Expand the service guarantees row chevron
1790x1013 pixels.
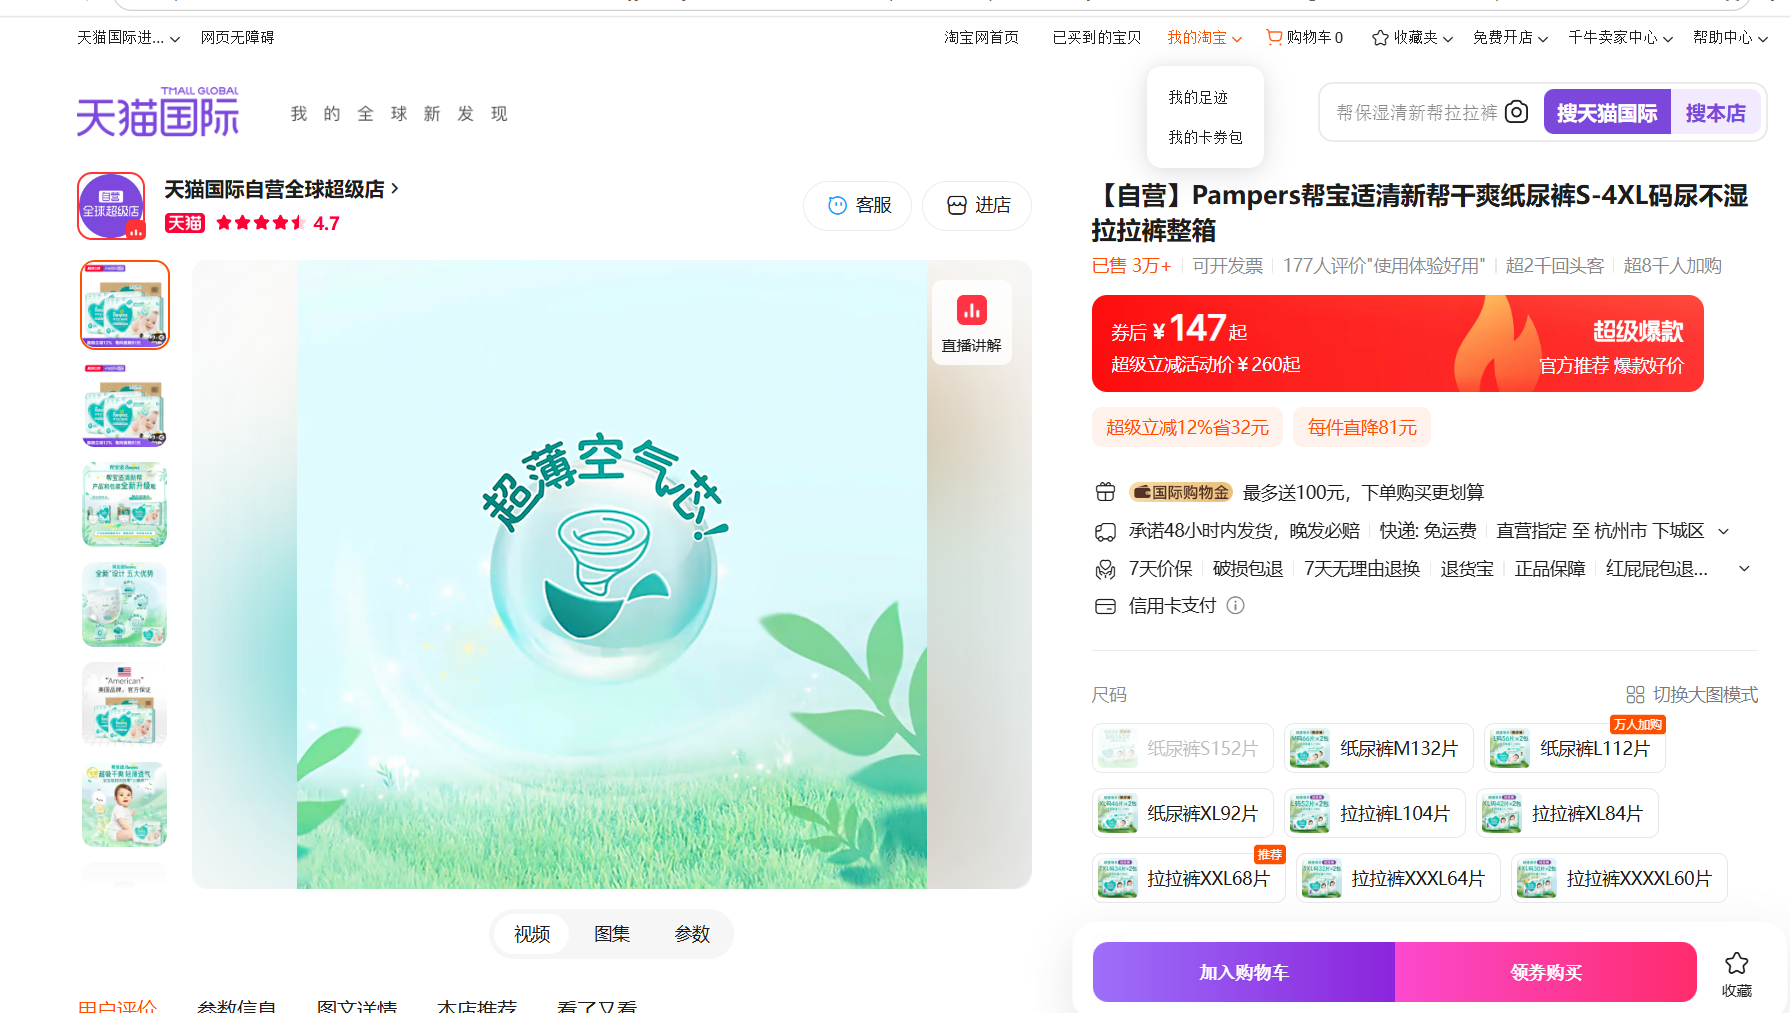pos(1744,568)
